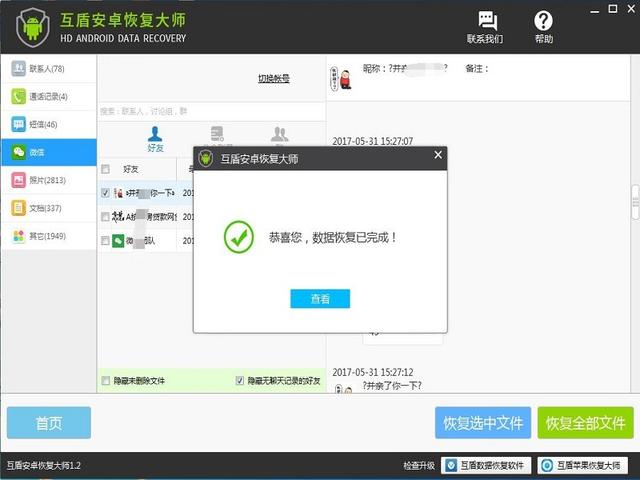Click the 2017-05-31 15:27:07 timestamp
Image resolution: width=640 pixels, height=480 pixels.
click(x=373, y=141)
